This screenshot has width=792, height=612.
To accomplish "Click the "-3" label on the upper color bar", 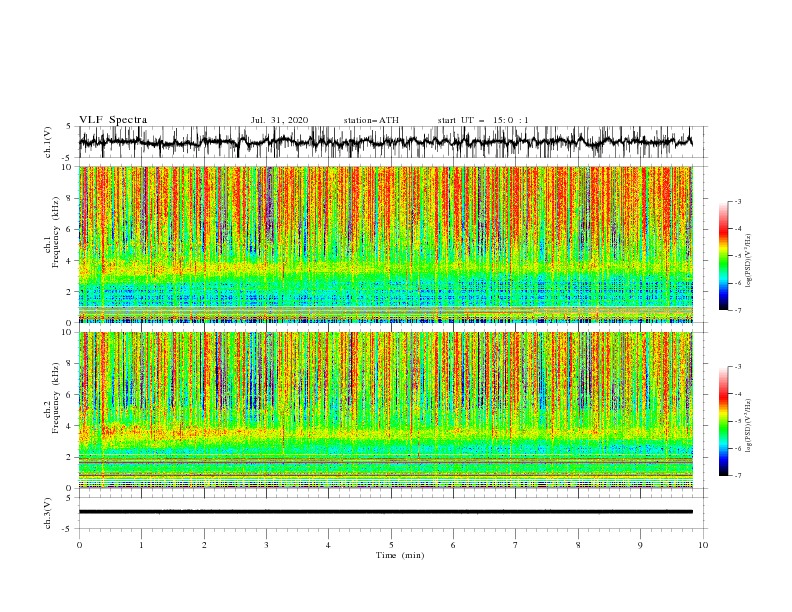I will pos(738,201).
